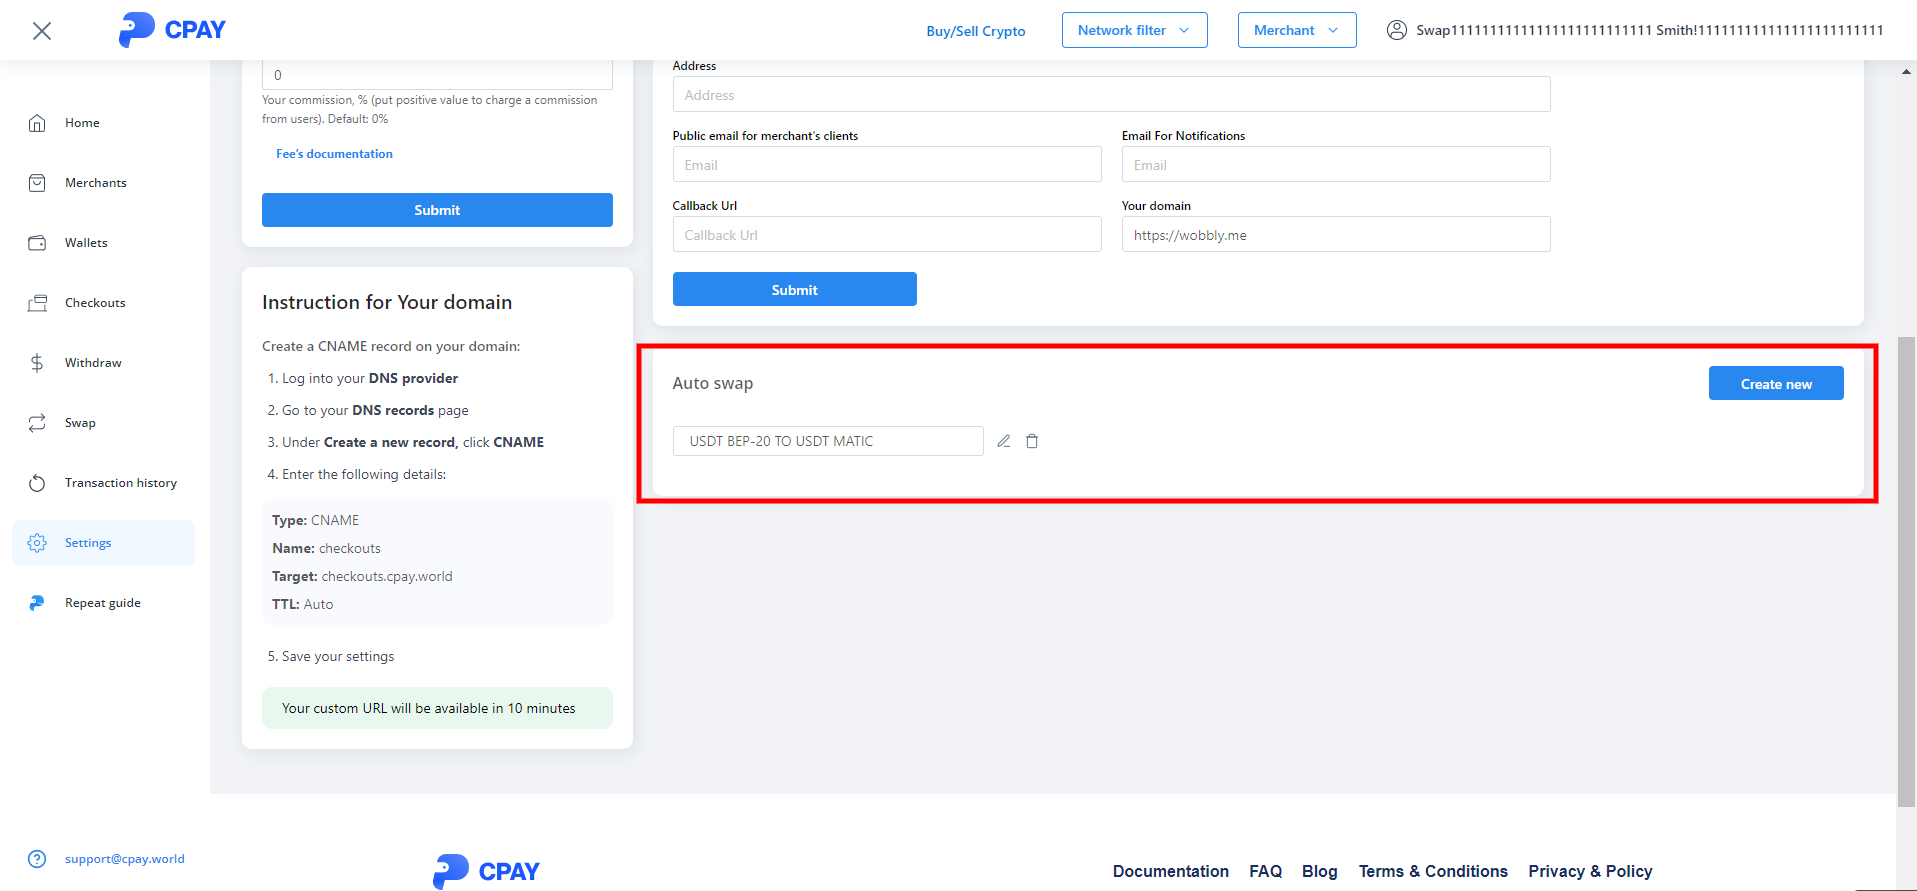Click the Create new auto swap button
1917x891 pixels.
coord(1775,384)
